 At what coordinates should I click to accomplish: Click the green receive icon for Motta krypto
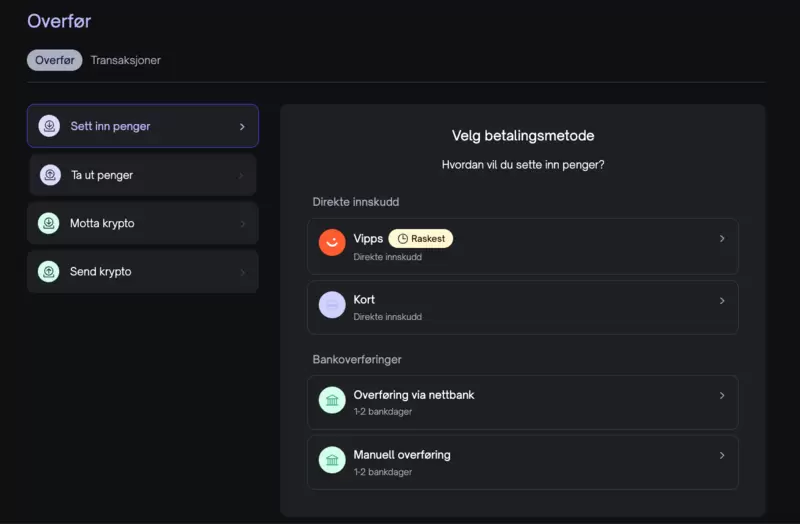(x=48, y=223)
